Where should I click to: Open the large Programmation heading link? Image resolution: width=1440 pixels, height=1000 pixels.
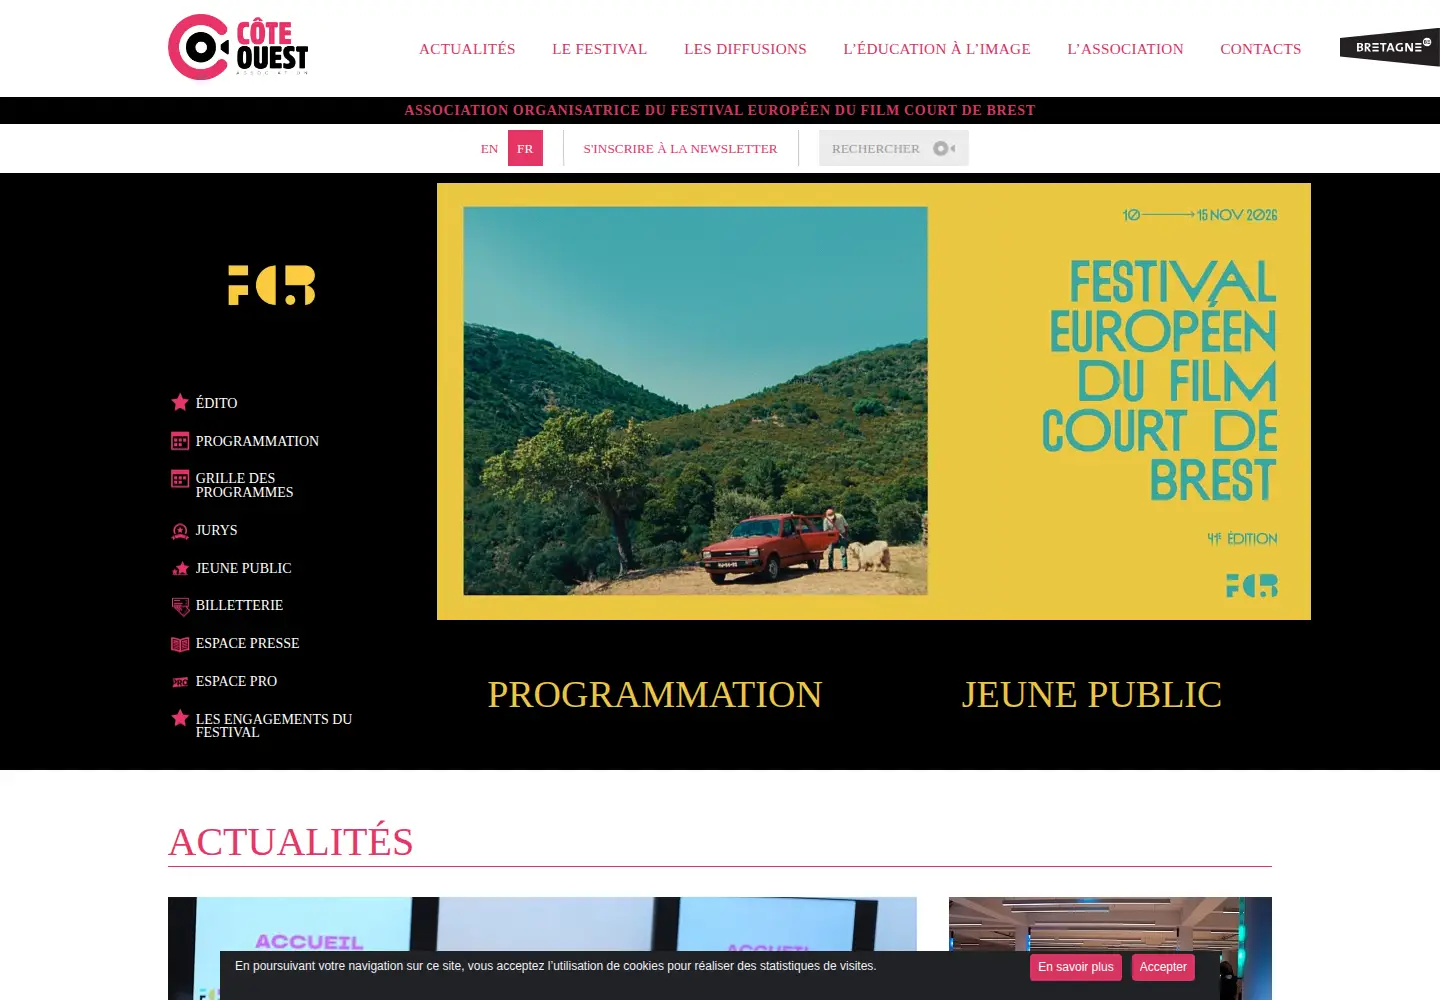[x=655, y=694]
